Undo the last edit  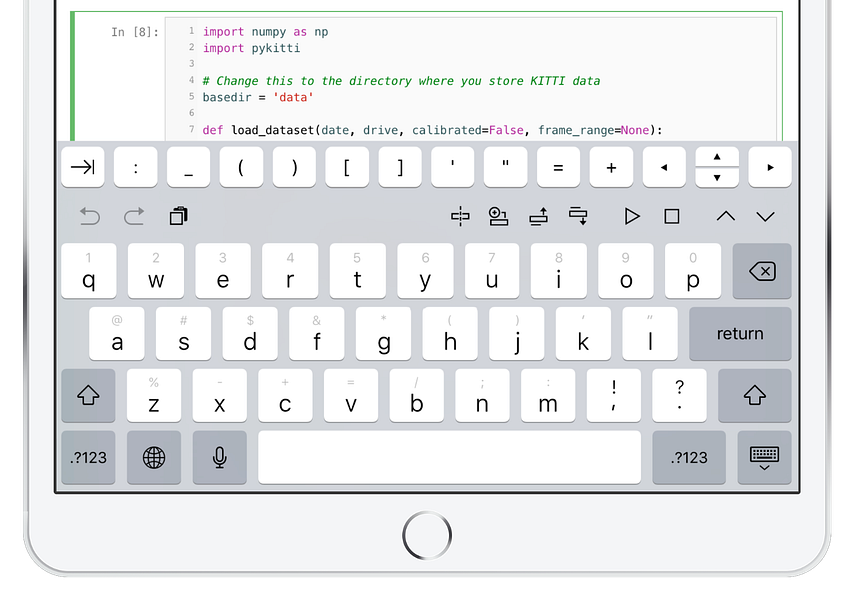pos(90,216)
